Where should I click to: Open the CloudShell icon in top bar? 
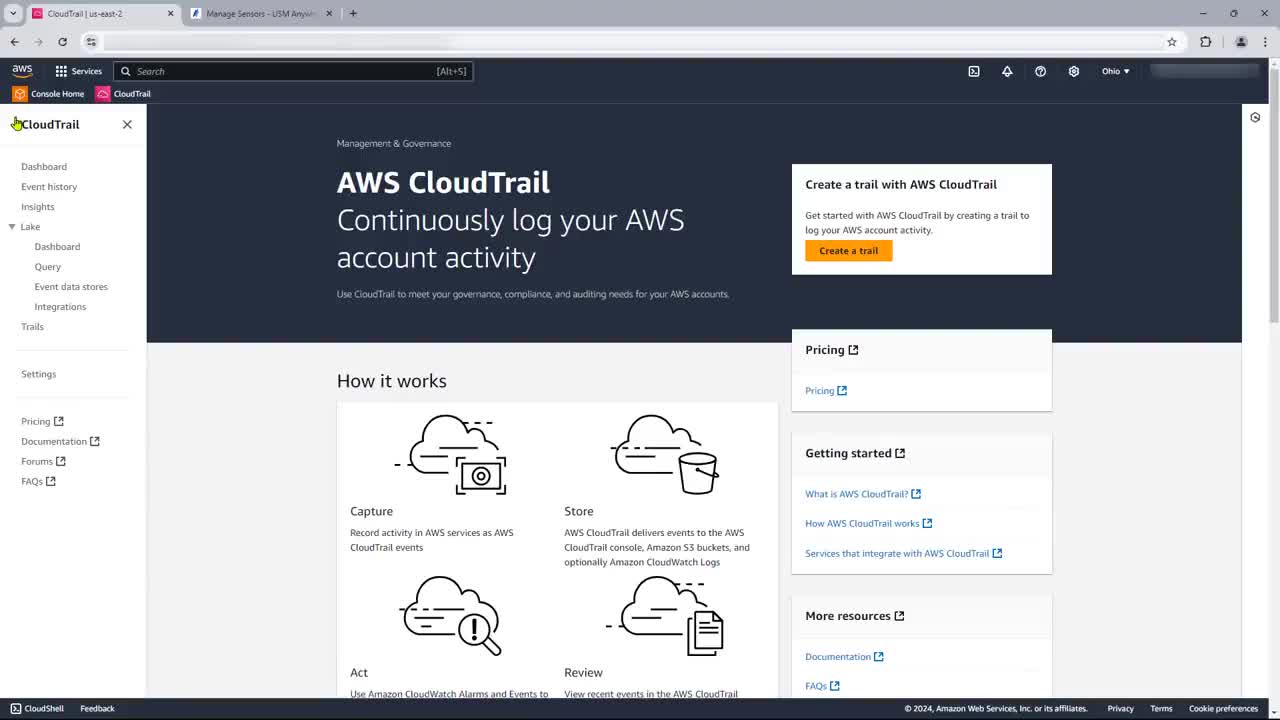click(973, 71)
